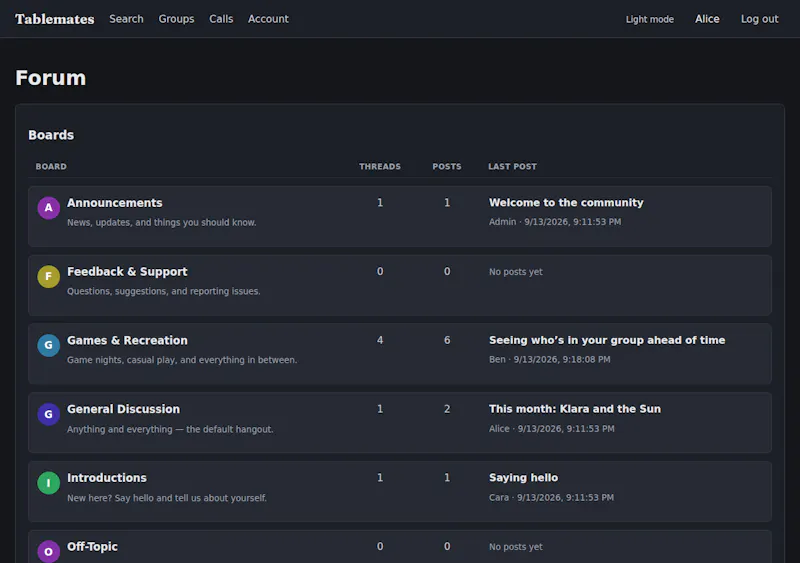The image size is (800, 563).
Task: Click 'Cara · 9/13/2026, 9:11:53 PM' text
Action: click(x=551, y=497)
